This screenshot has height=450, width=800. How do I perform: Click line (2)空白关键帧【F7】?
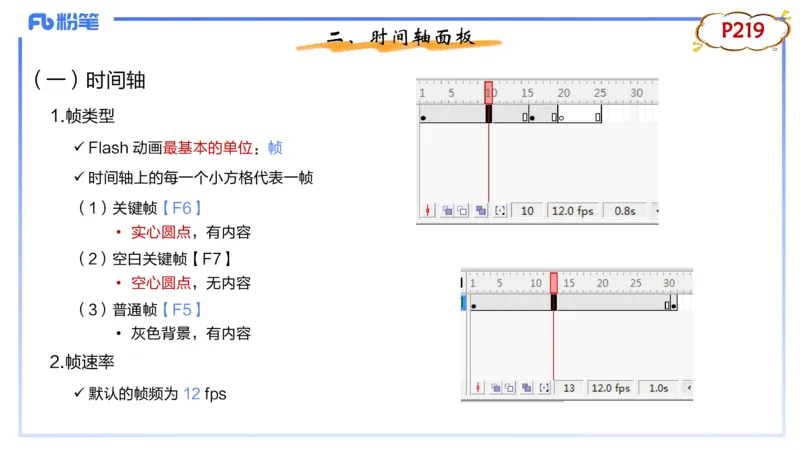pos(155,259)
